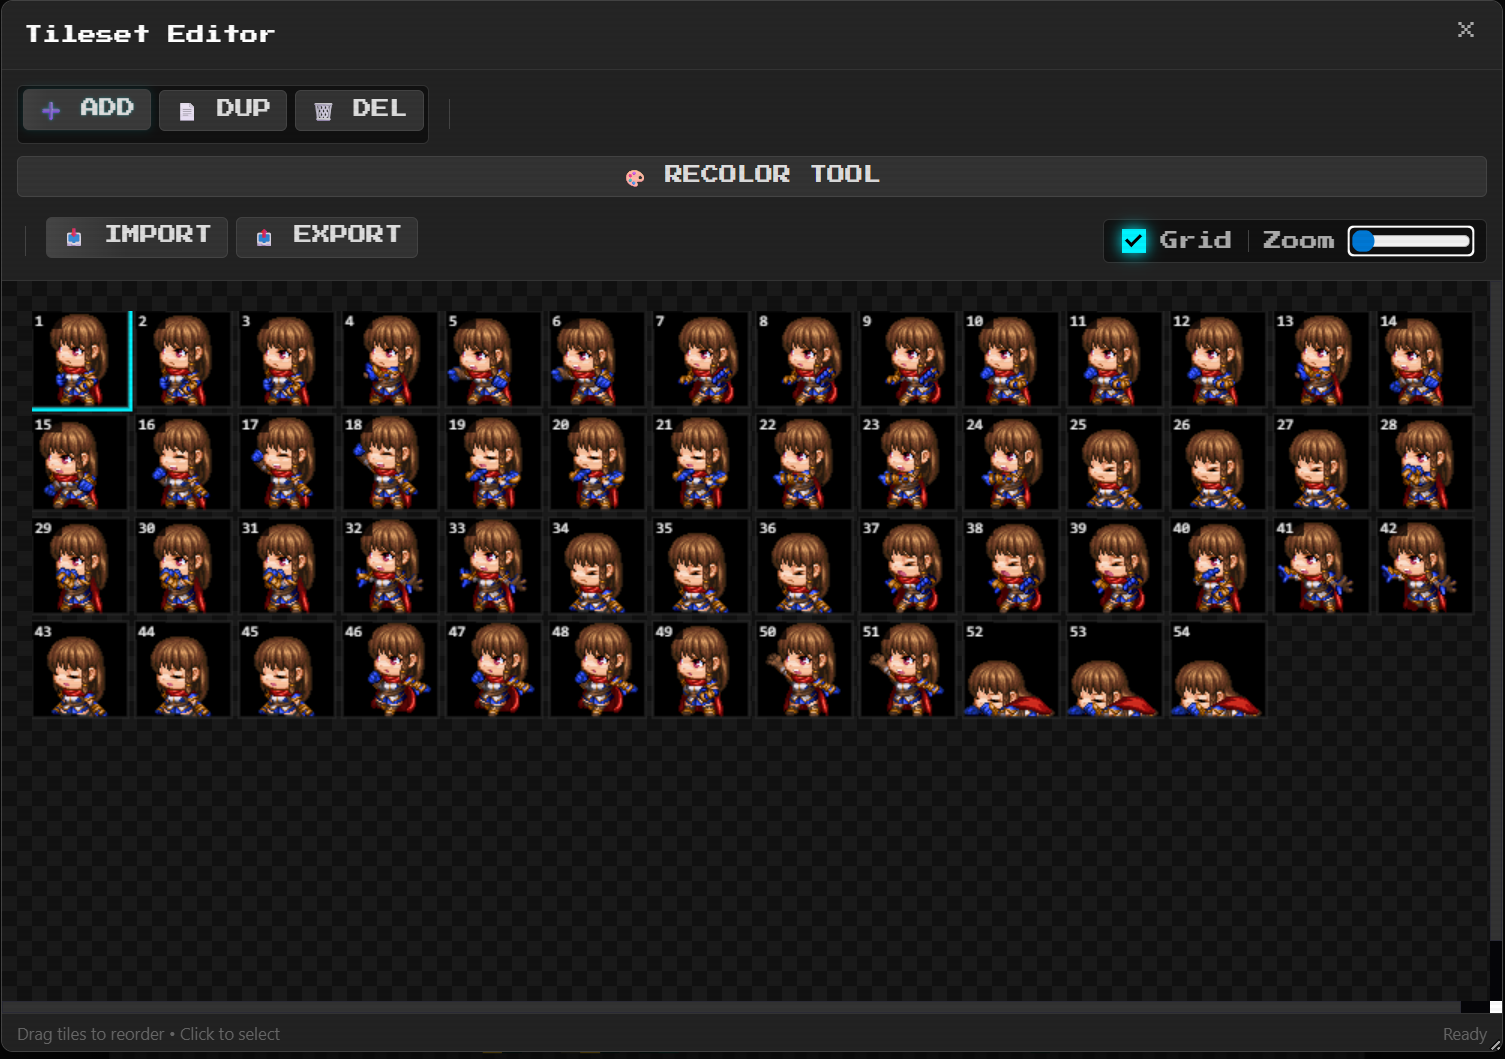
Task: Toggle the Grid checkbox
Action: [x=1134, y=241]
